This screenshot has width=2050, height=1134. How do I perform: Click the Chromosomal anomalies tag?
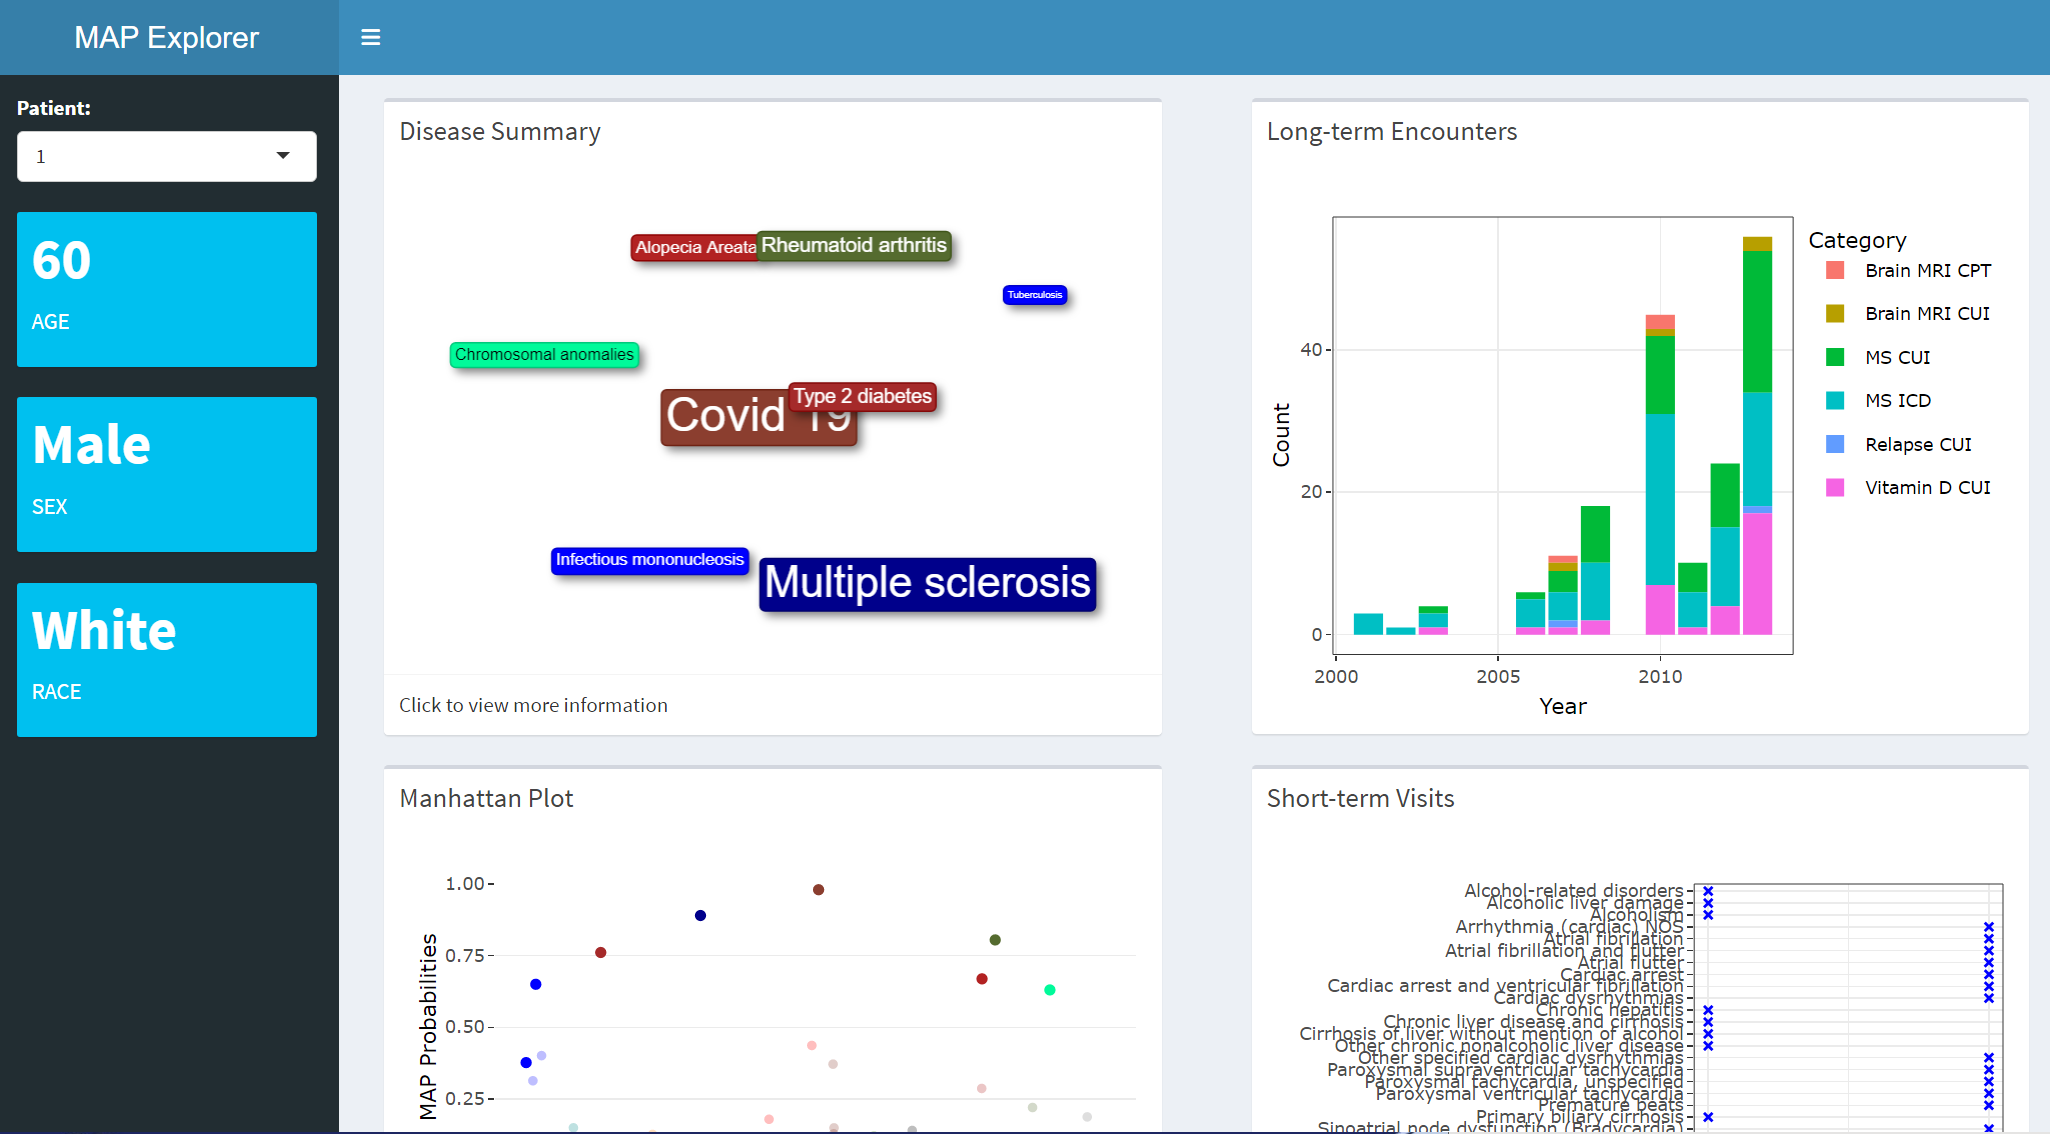[544, 355]
